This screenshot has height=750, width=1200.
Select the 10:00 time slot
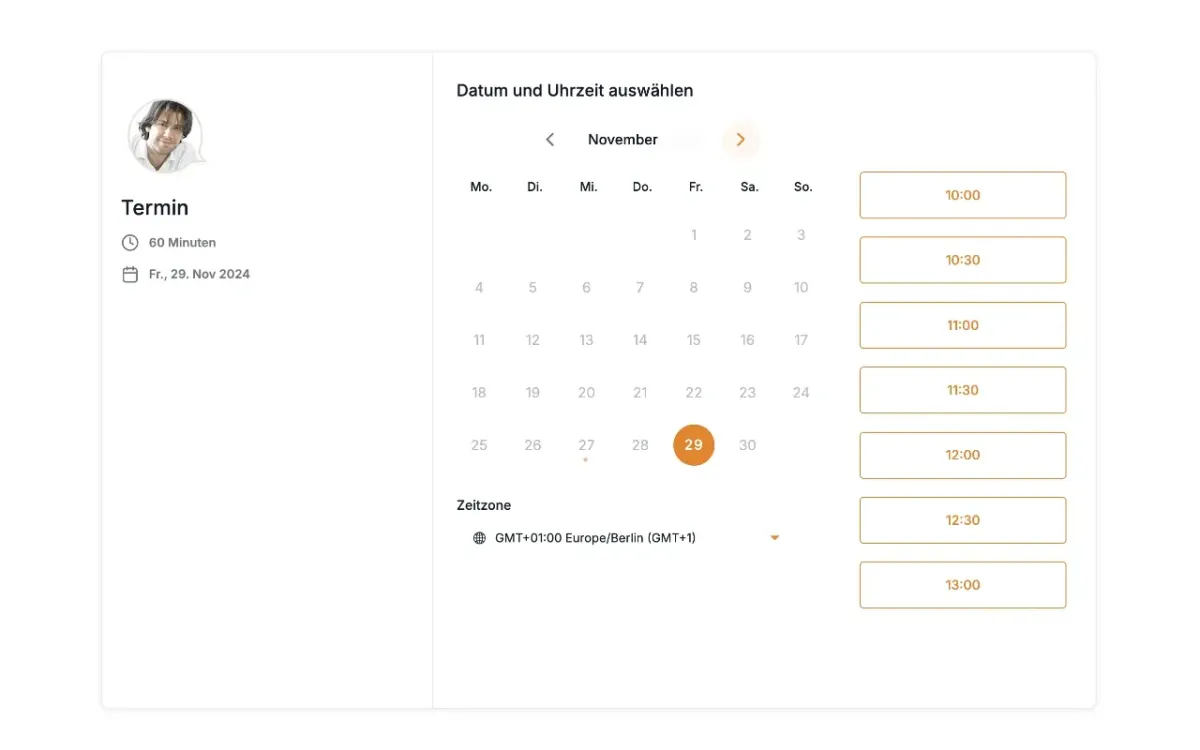tap(962, 195)
